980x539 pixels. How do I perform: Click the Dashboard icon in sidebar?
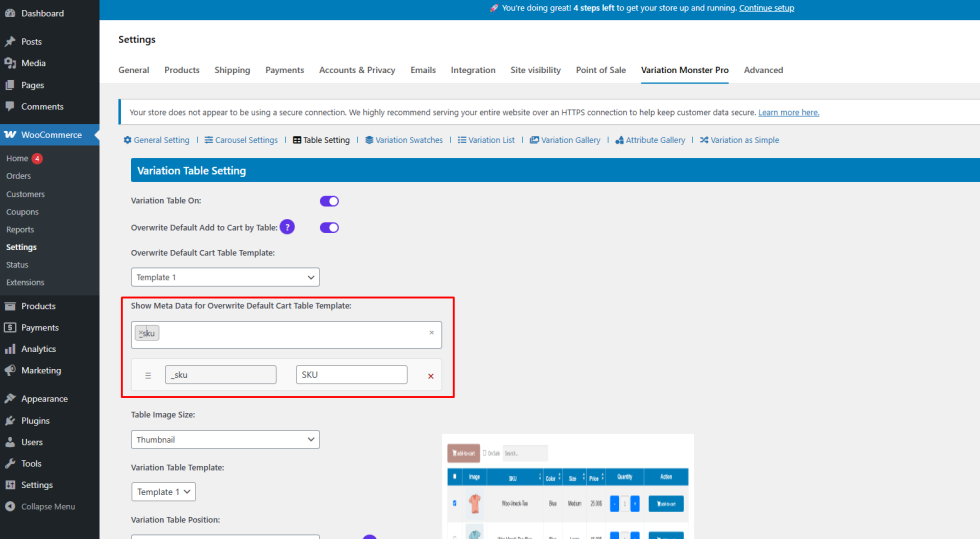click(10, 13)
